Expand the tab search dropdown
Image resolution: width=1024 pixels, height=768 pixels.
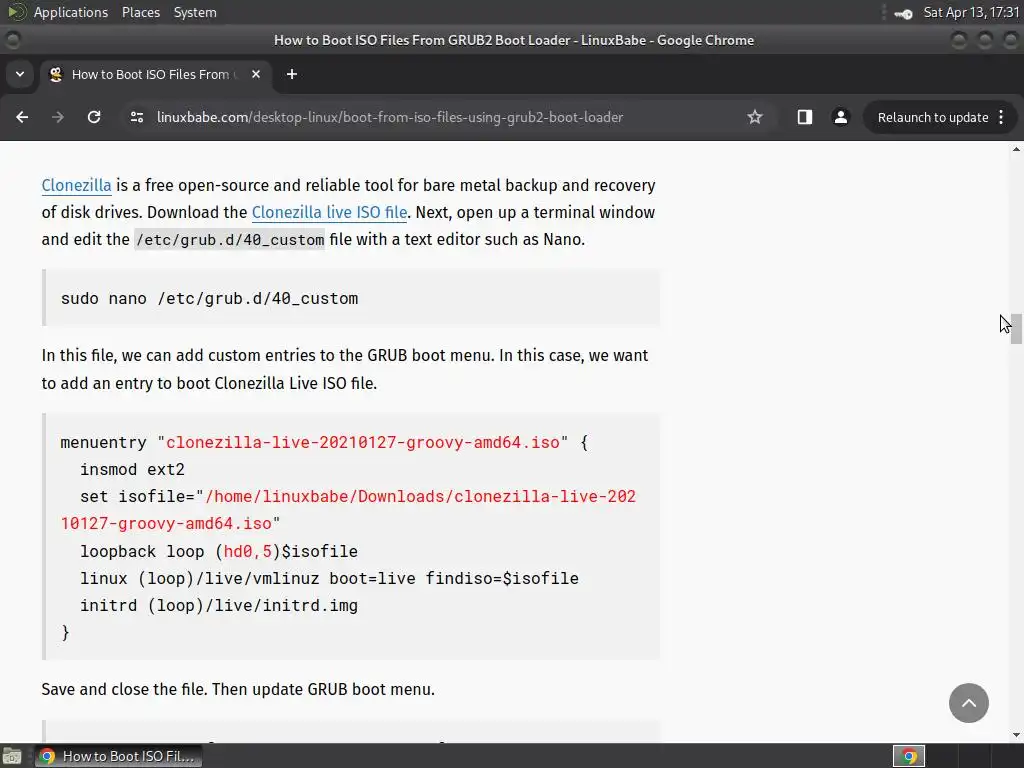[x=20, y=74]
